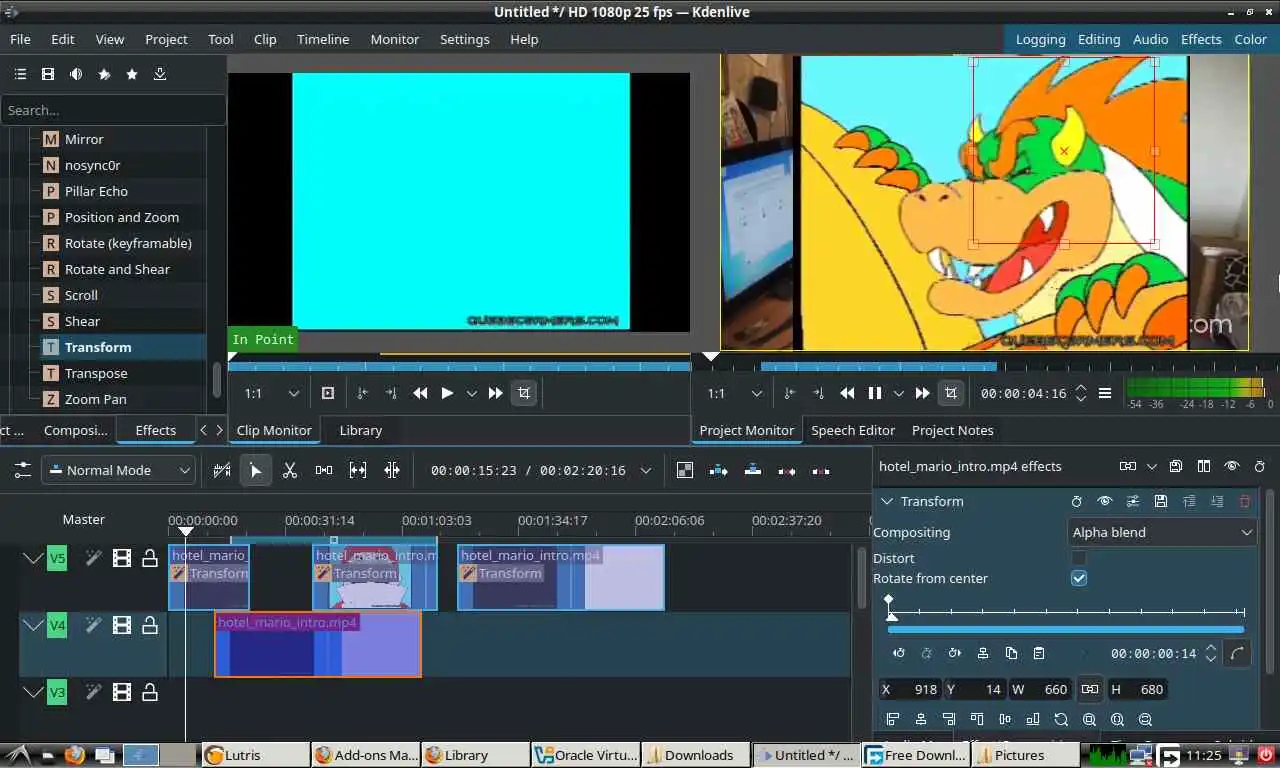Open the Normal Mode dropdown
The width and height of the screenshot is (1280, 768).
tap(118, 470)
